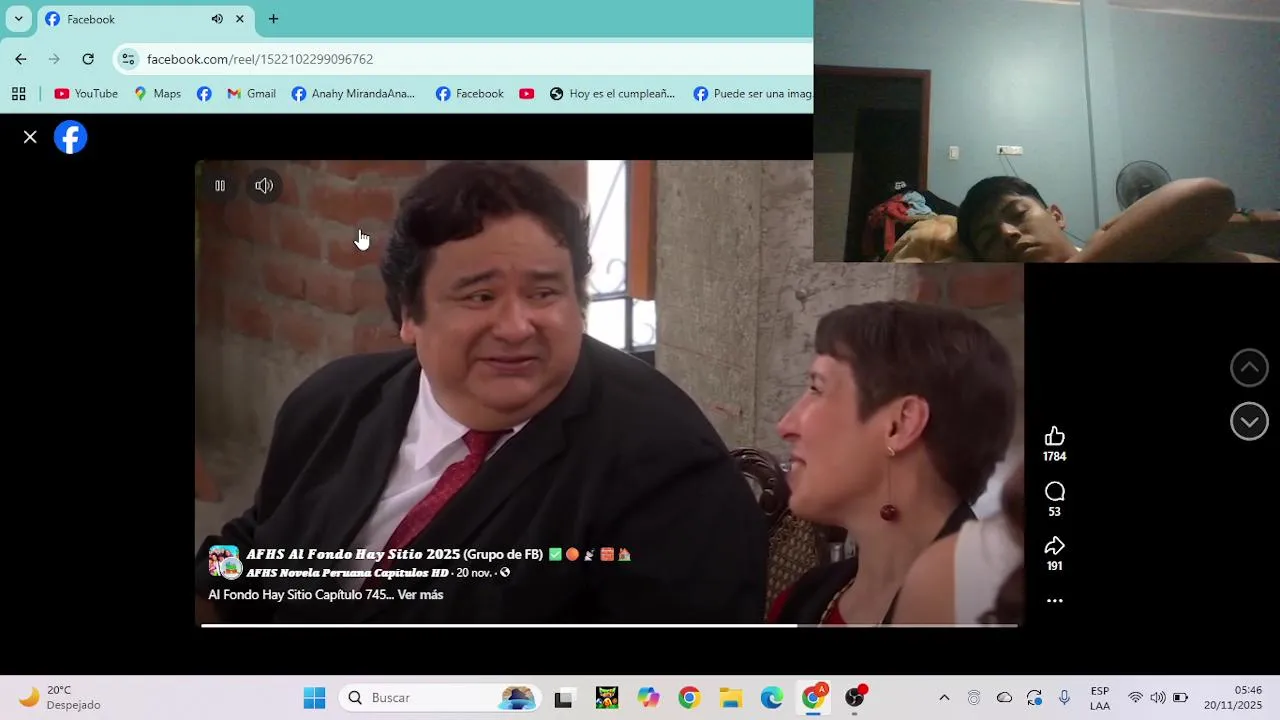The image size is (1280, 720).
Task: Open Puede ser una imag... bookmark
Action: tap(753, 93)
